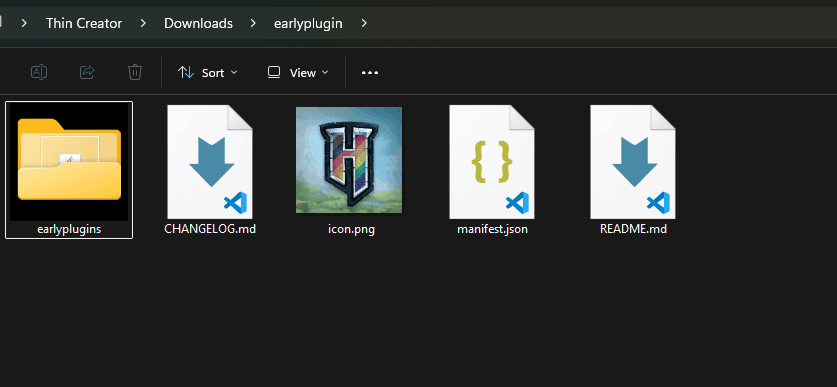
Task: Select the CHANGELOG.md file icon
Action: tap(210, 162)
